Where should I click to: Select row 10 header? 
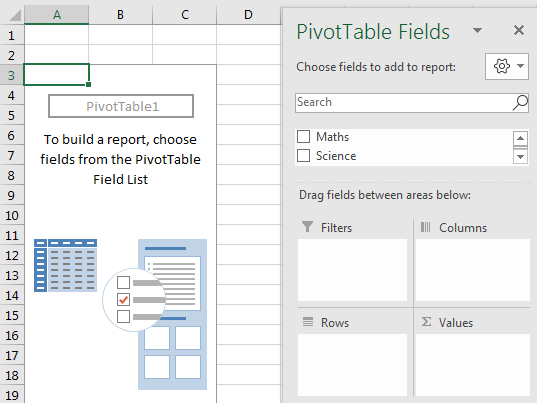12,215
